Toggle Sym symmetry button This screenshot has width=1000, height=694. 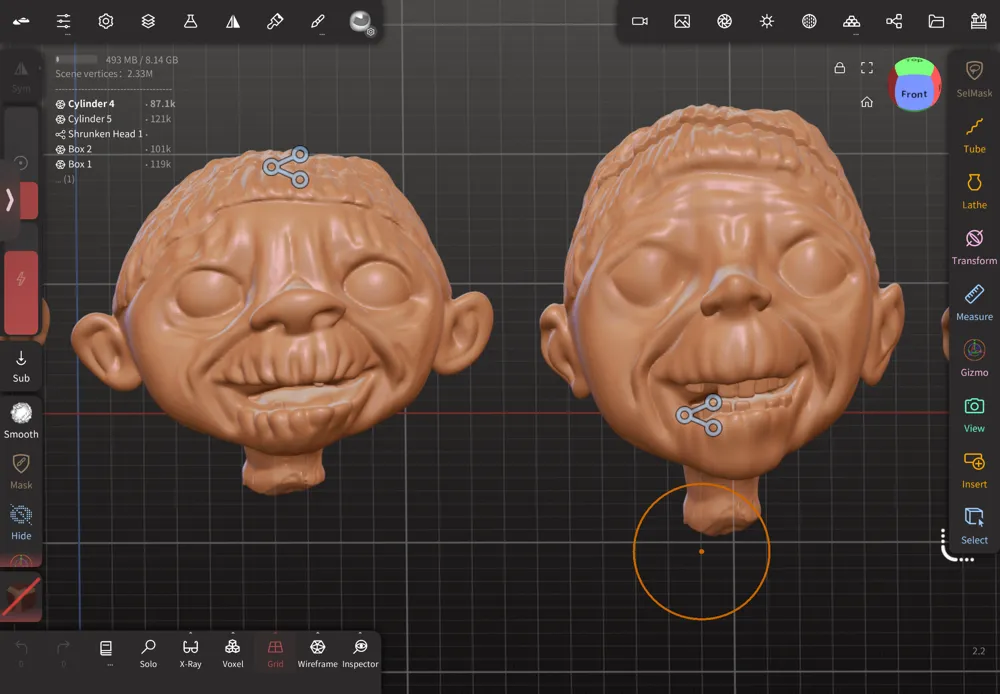pos(21,77)
